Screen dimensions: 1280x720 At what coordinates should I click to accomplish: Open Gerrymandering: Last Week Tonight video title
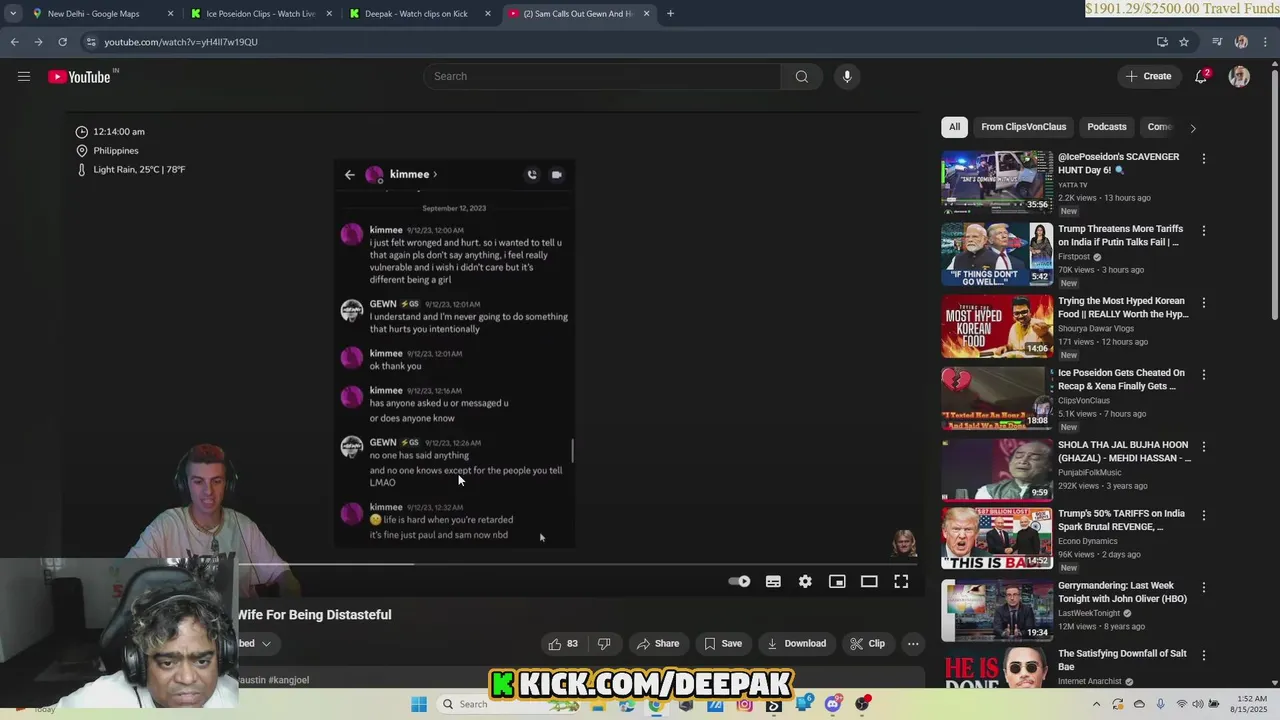click(x=1122, y=592)
